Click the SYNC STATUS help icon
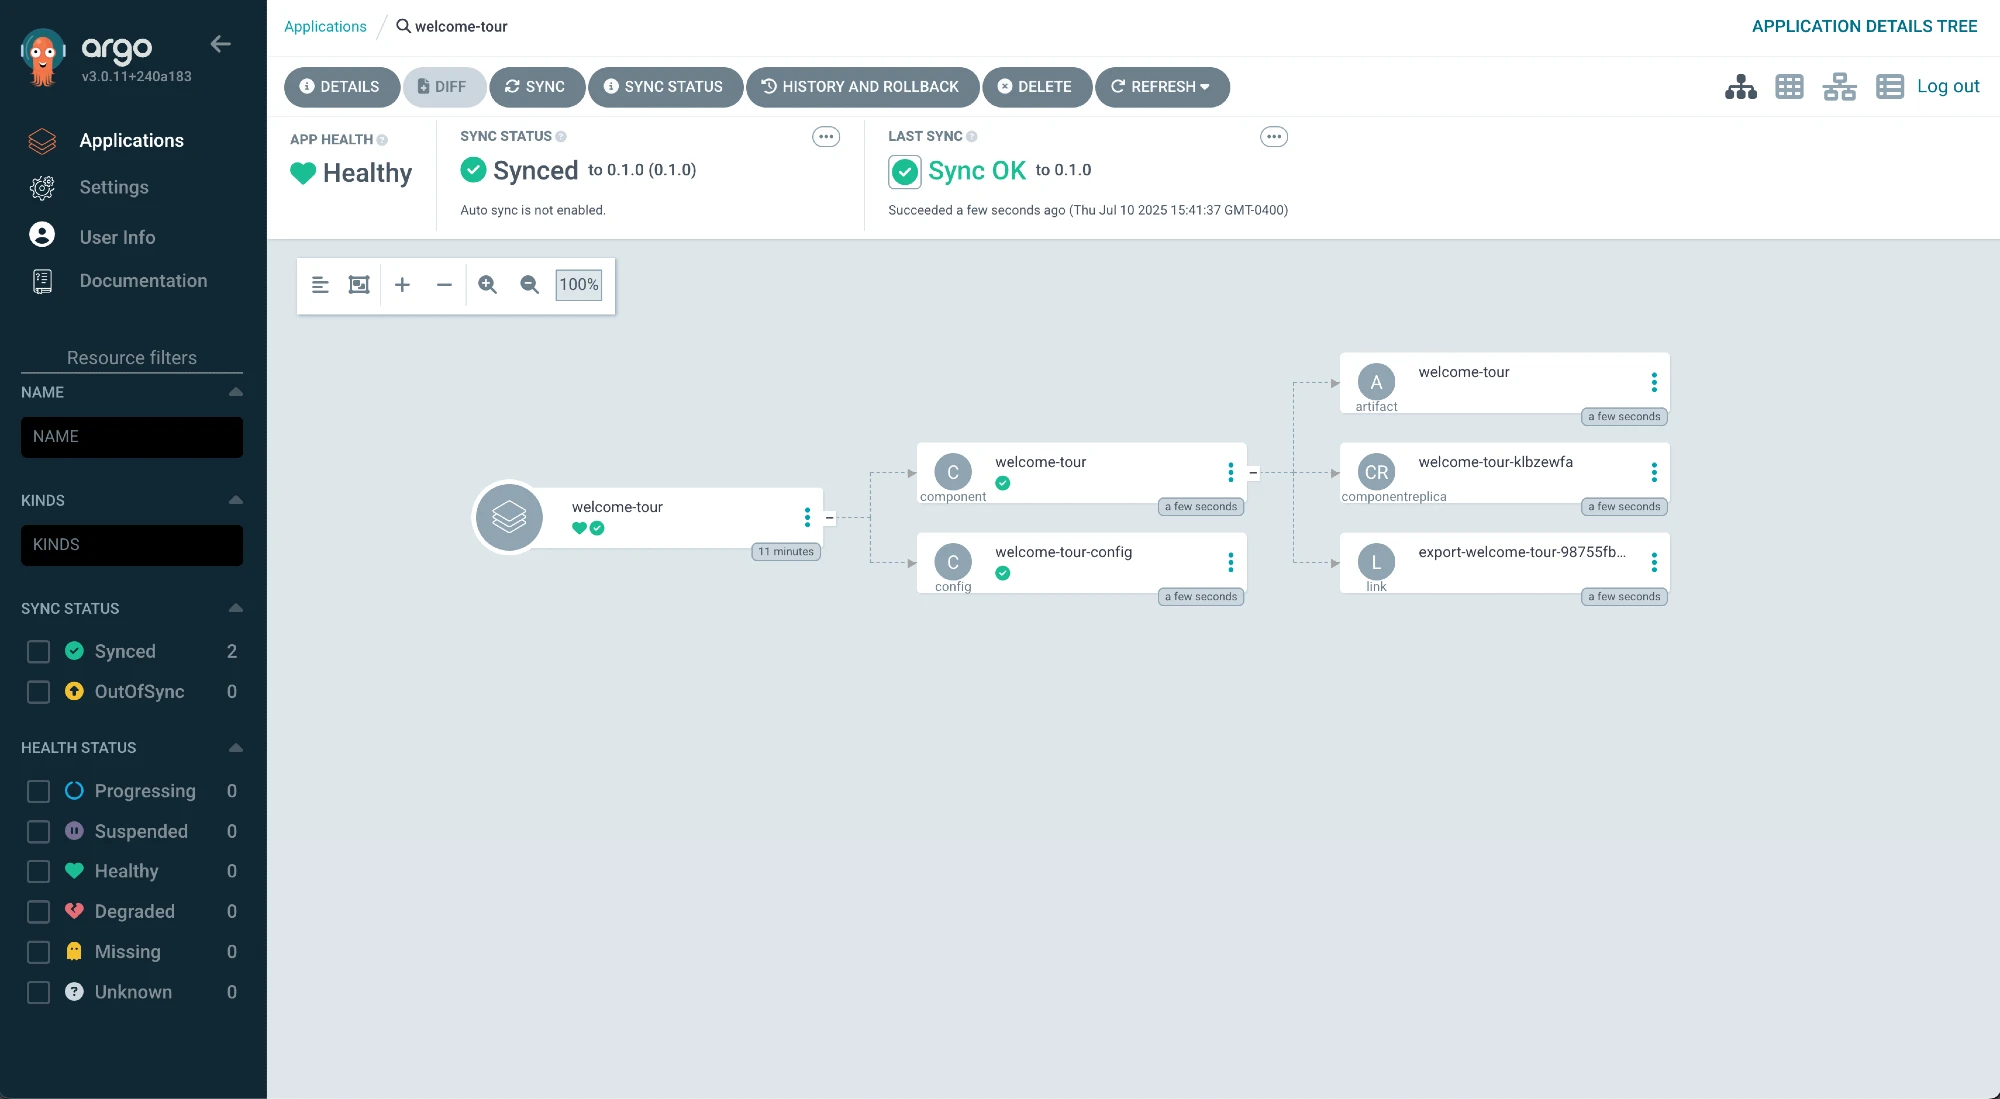This screenshot has width=2000, height=1099. click(x=561, y=137)
